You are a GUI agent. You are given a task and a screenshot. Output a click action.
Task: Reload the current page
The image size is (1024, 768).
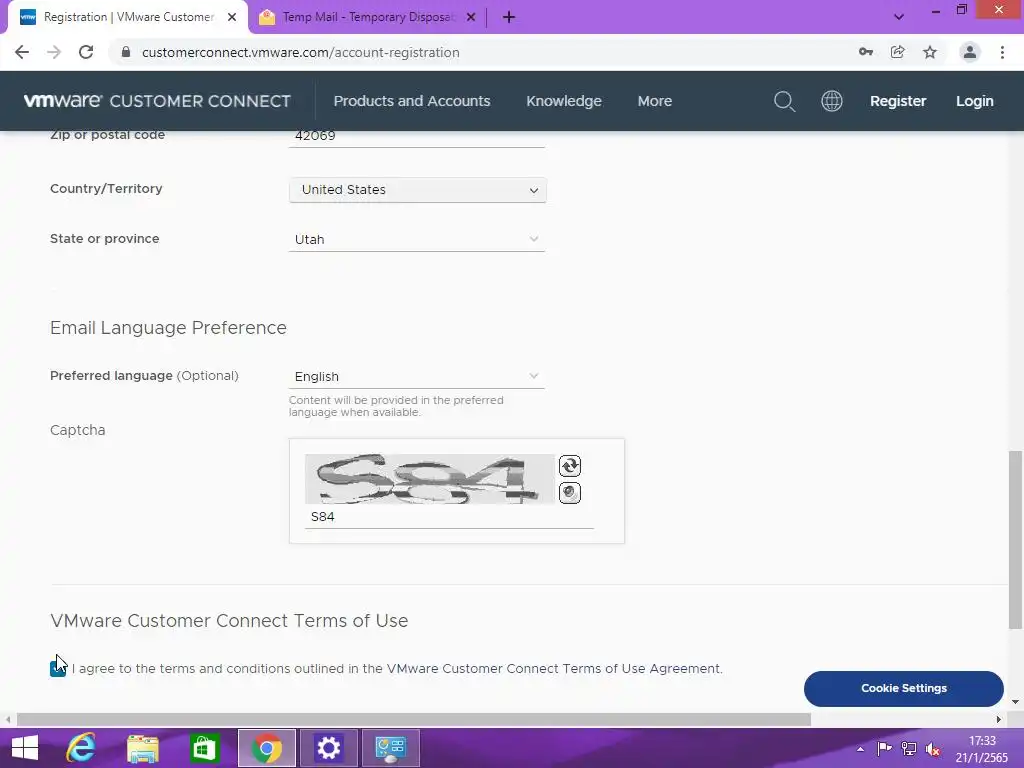(x=86, y=52)
